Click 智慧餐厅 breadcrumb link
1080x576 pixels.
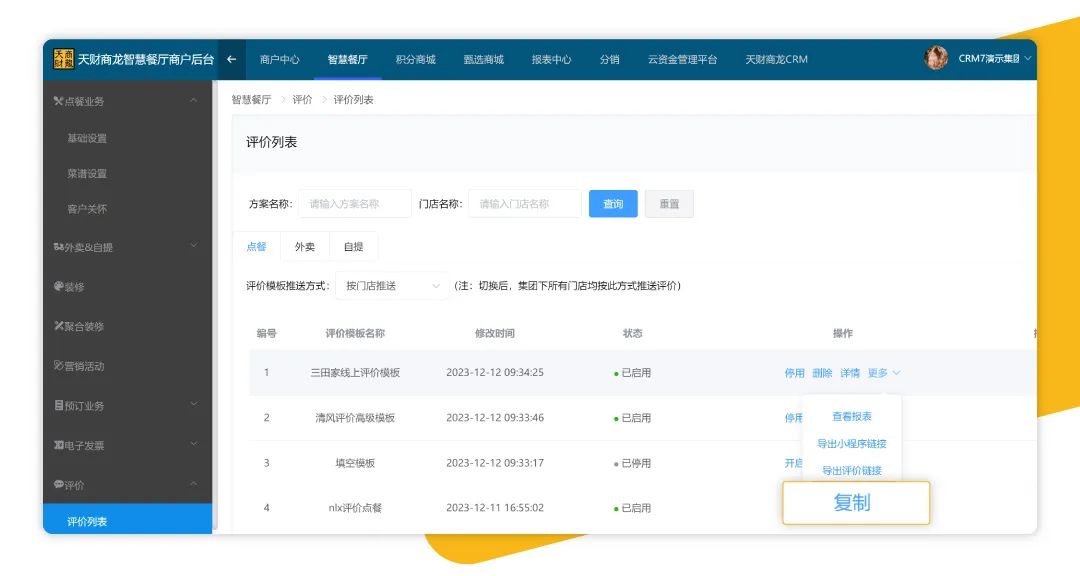point(251,100)
